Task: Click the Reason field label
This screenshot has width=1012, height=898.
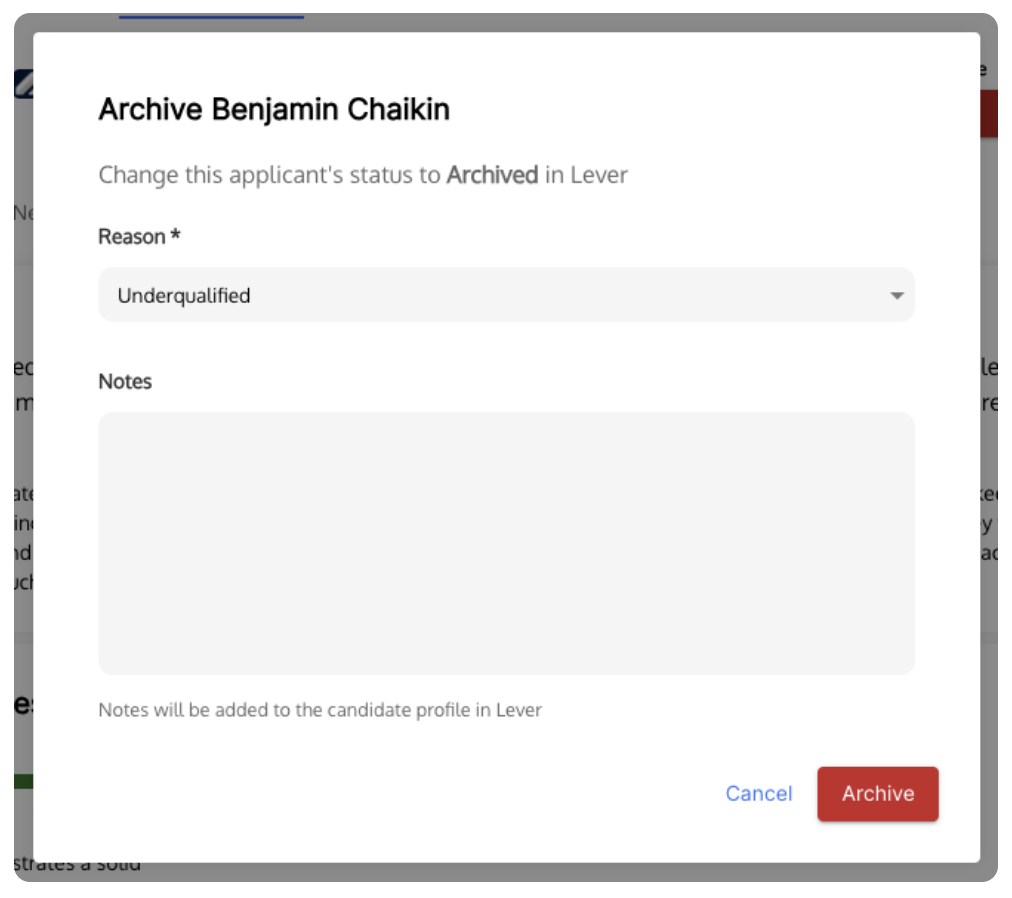Action: pos(132,236)
